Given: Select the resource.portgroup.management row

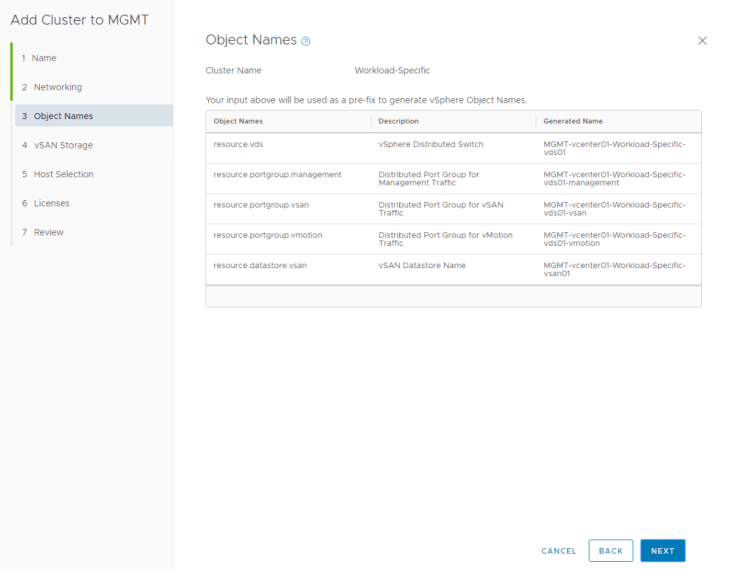Looking at the screenshot, I should (453, 179).
